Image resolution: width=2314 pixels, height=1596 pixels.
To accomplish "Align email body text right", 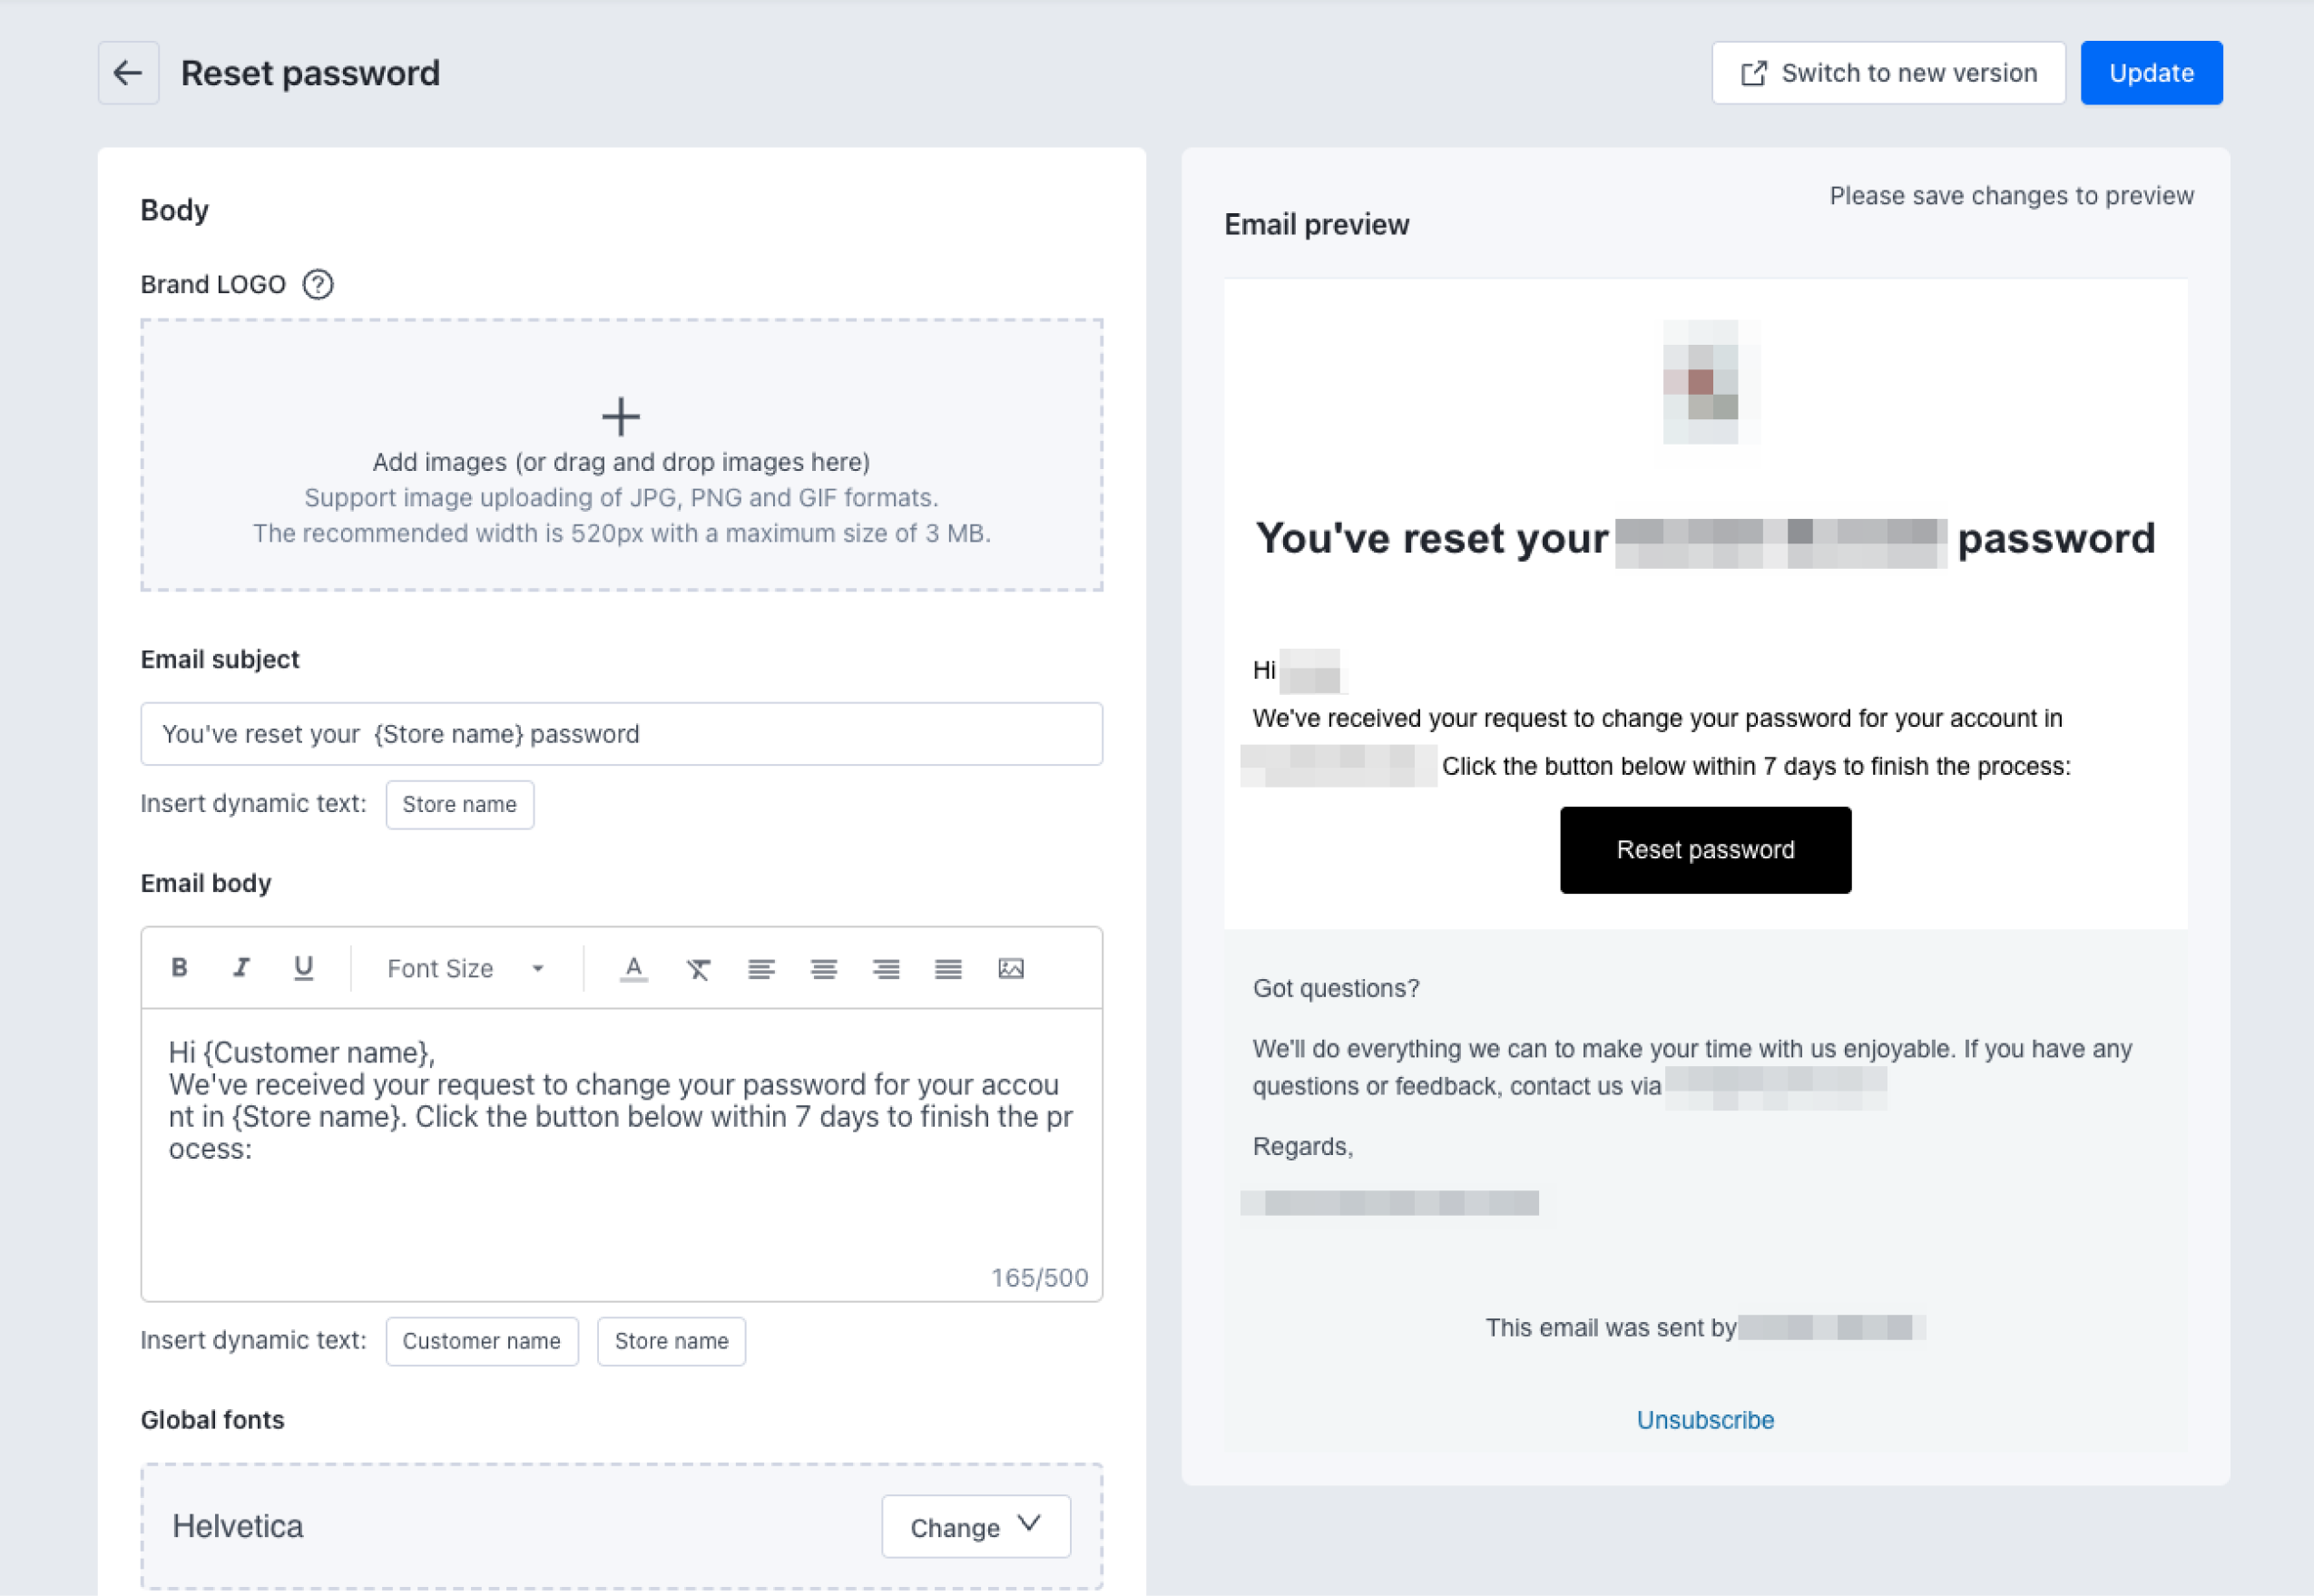I will point(886,969).
